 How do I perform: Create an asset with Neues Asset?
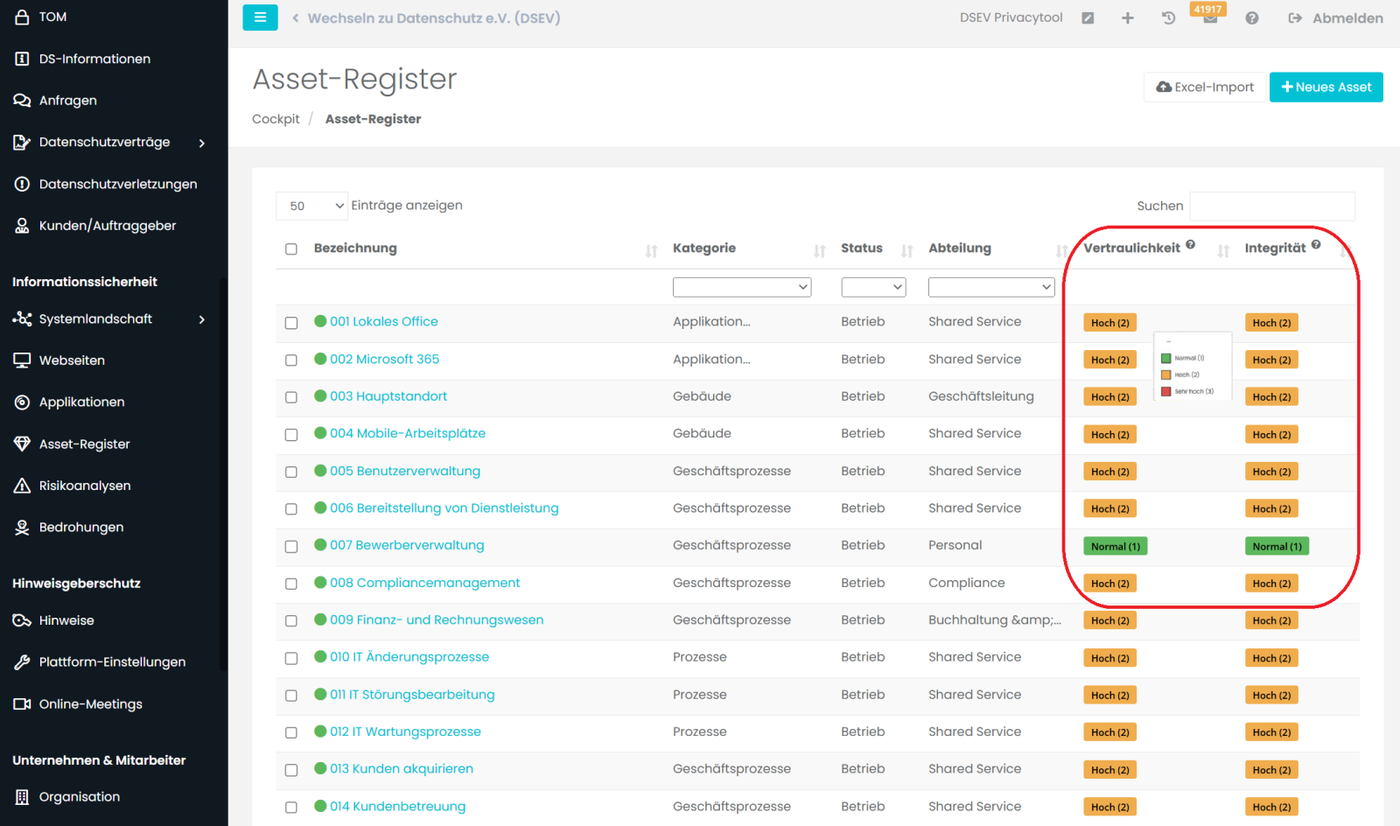[1326, 87]
